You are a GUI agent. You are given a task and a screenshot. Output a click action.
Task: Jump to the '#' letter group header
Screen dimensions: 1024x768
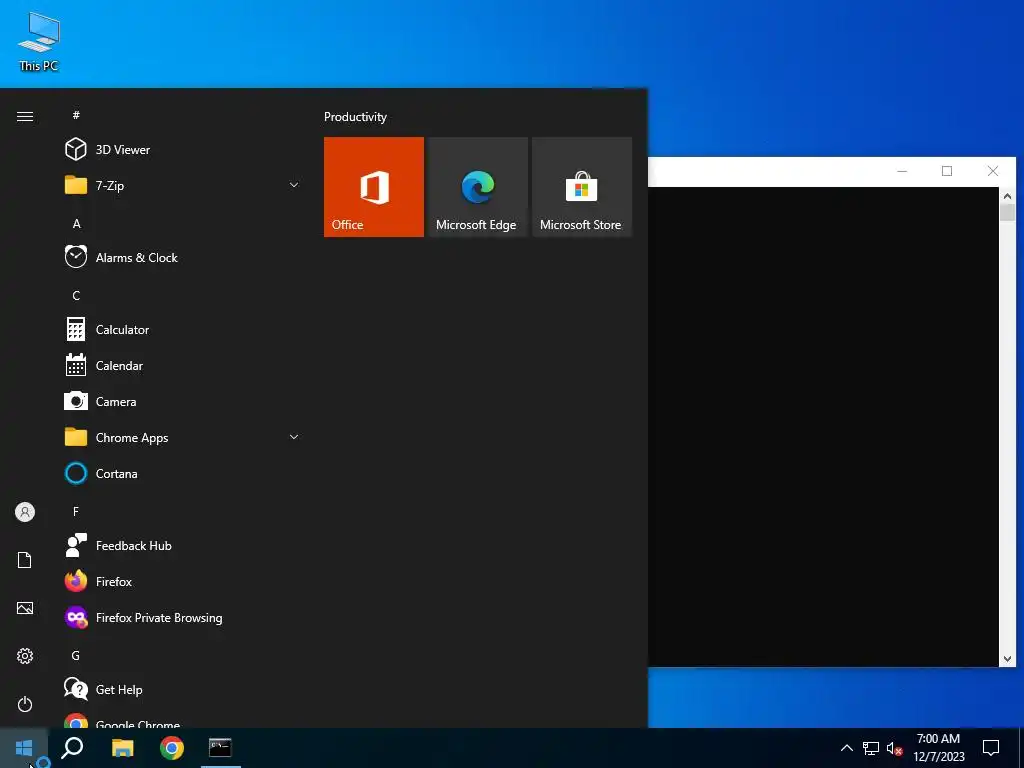76,115
